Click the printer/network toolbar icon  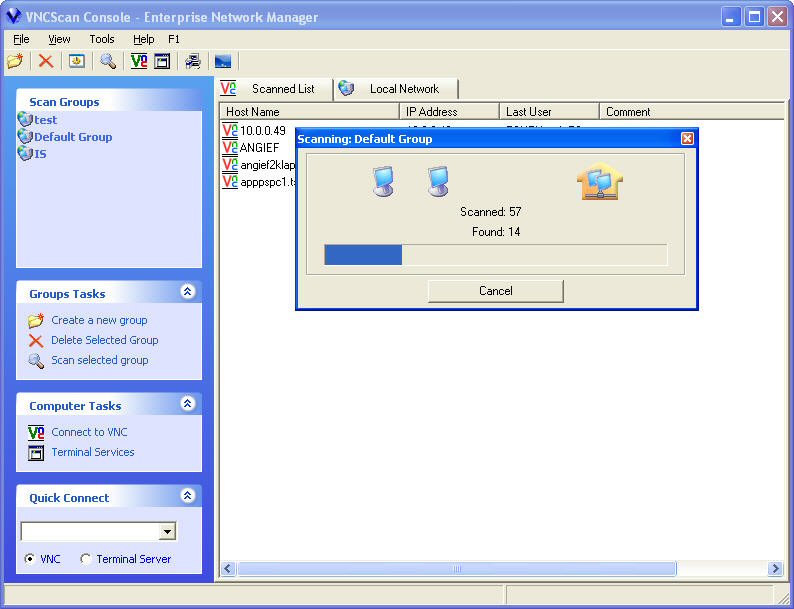(x=192, y=61)
